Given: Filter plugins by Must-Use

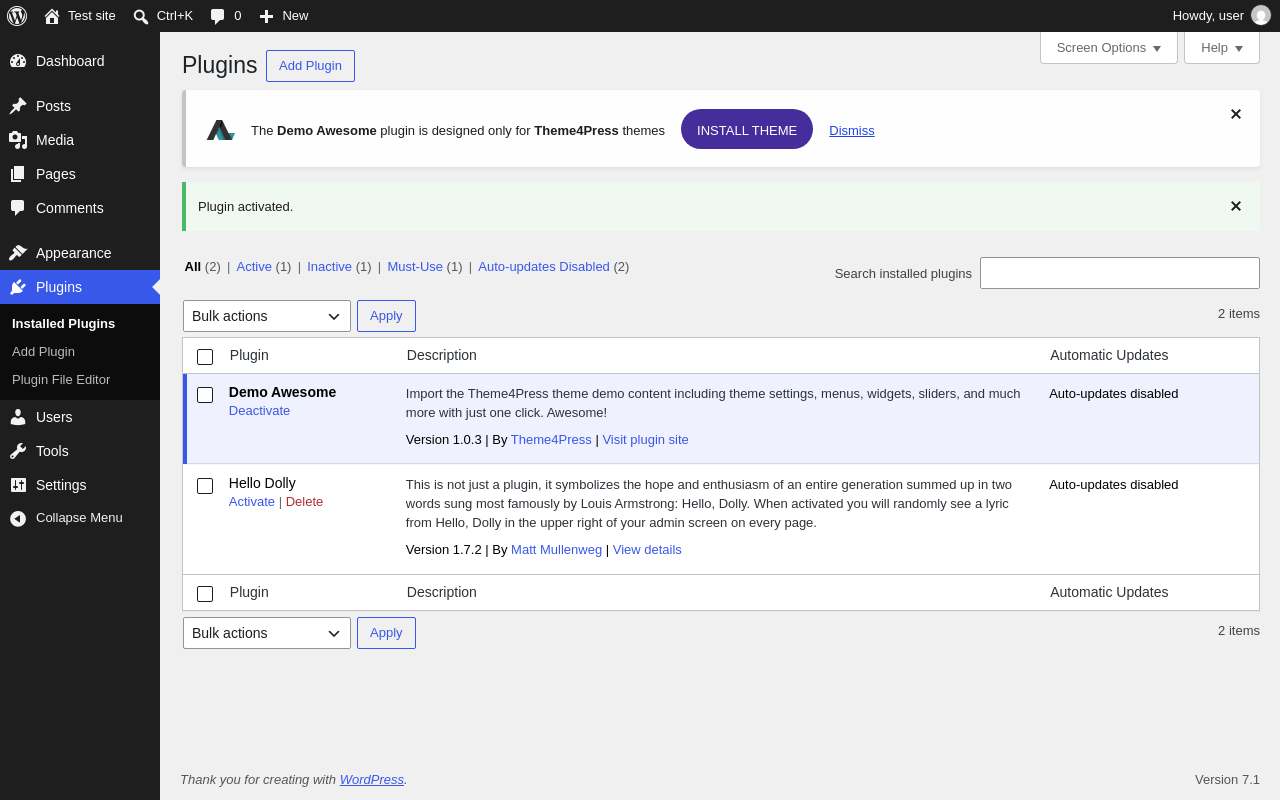Looking at the screenshot, I should tap(415, 267).
